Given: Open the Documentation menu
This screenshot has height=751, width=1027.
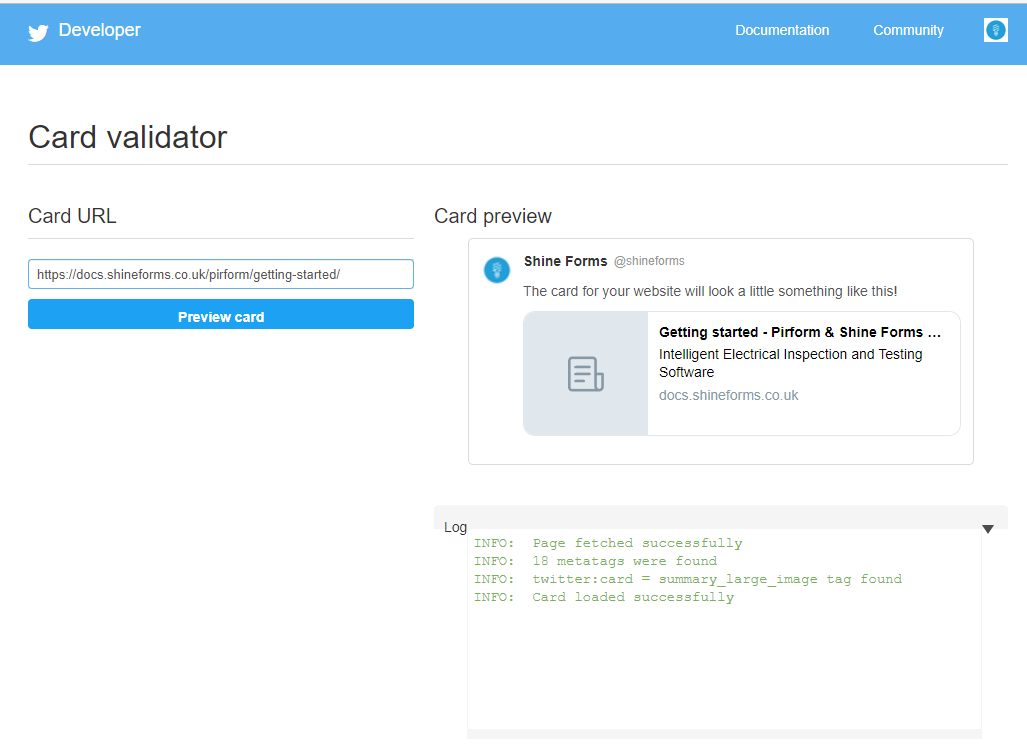Looking at the screenshot, I should coord(782,30).
